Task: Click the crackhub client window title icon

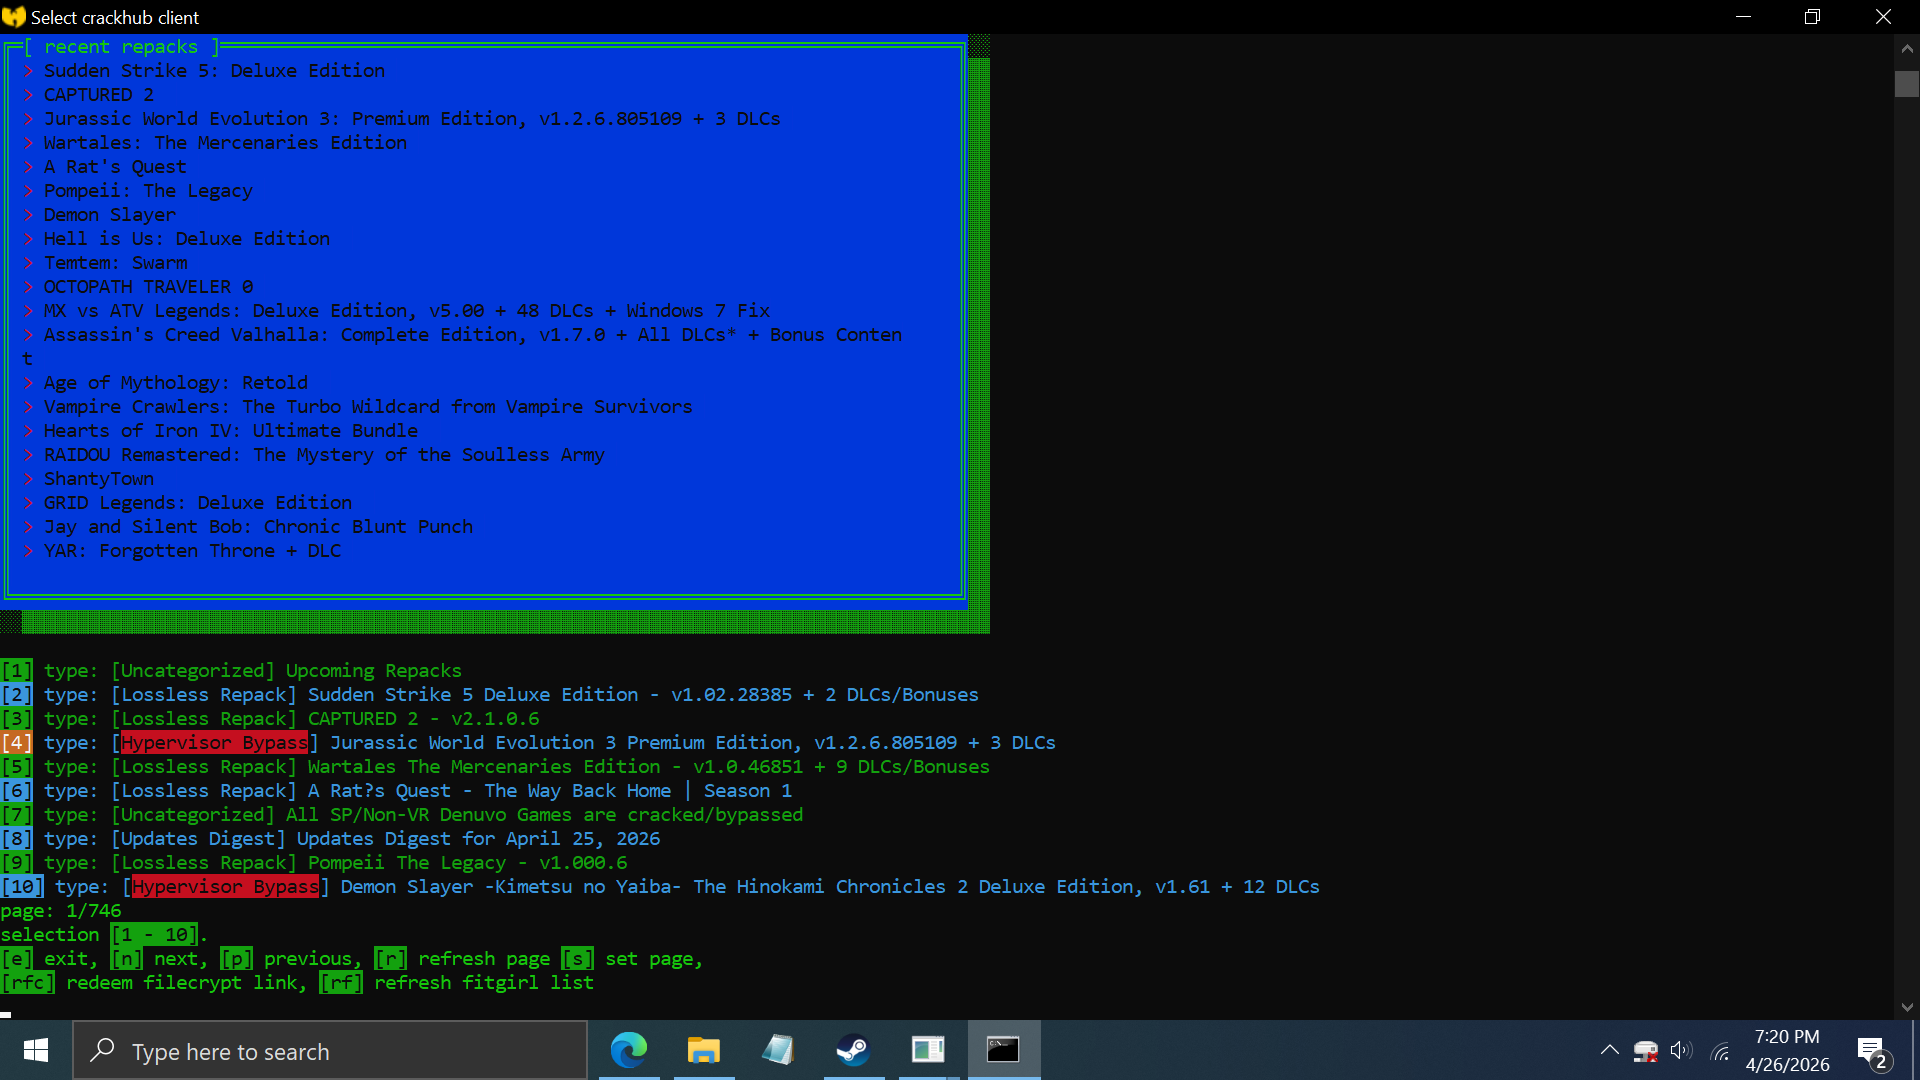Action: pyautogui.click(x=13, y=17)
